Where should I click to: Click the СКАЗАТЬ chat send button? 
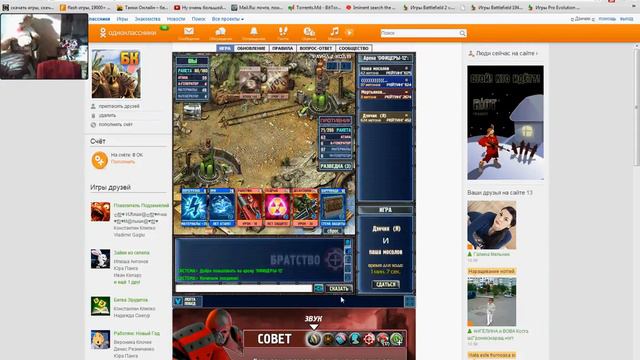339,289
